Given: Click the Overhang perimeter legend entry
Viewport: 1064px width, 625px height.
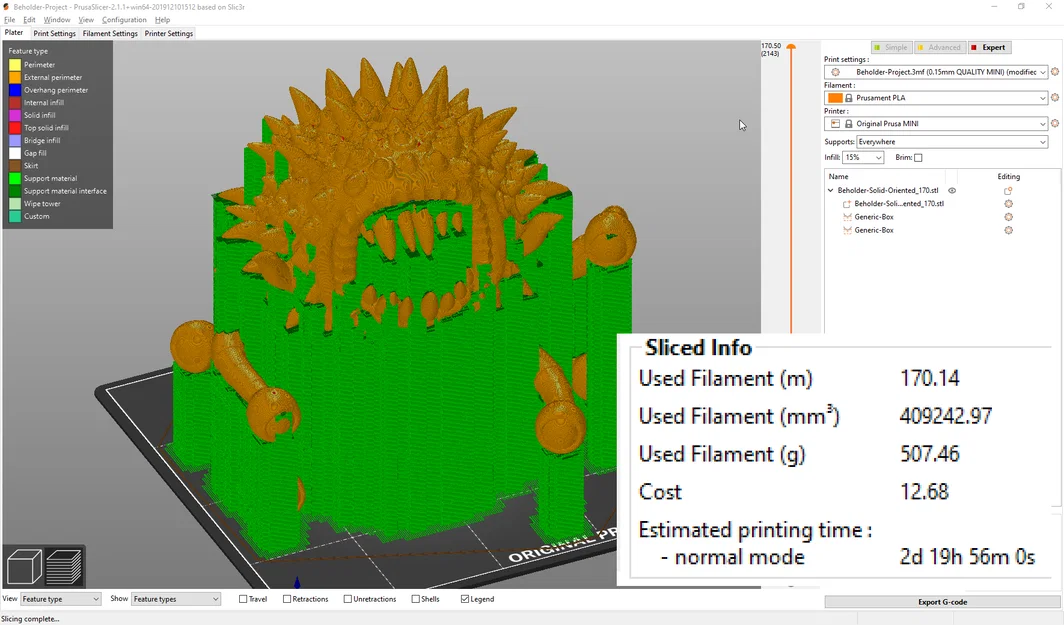Looking at the screenshot, I should coord(56,90).
